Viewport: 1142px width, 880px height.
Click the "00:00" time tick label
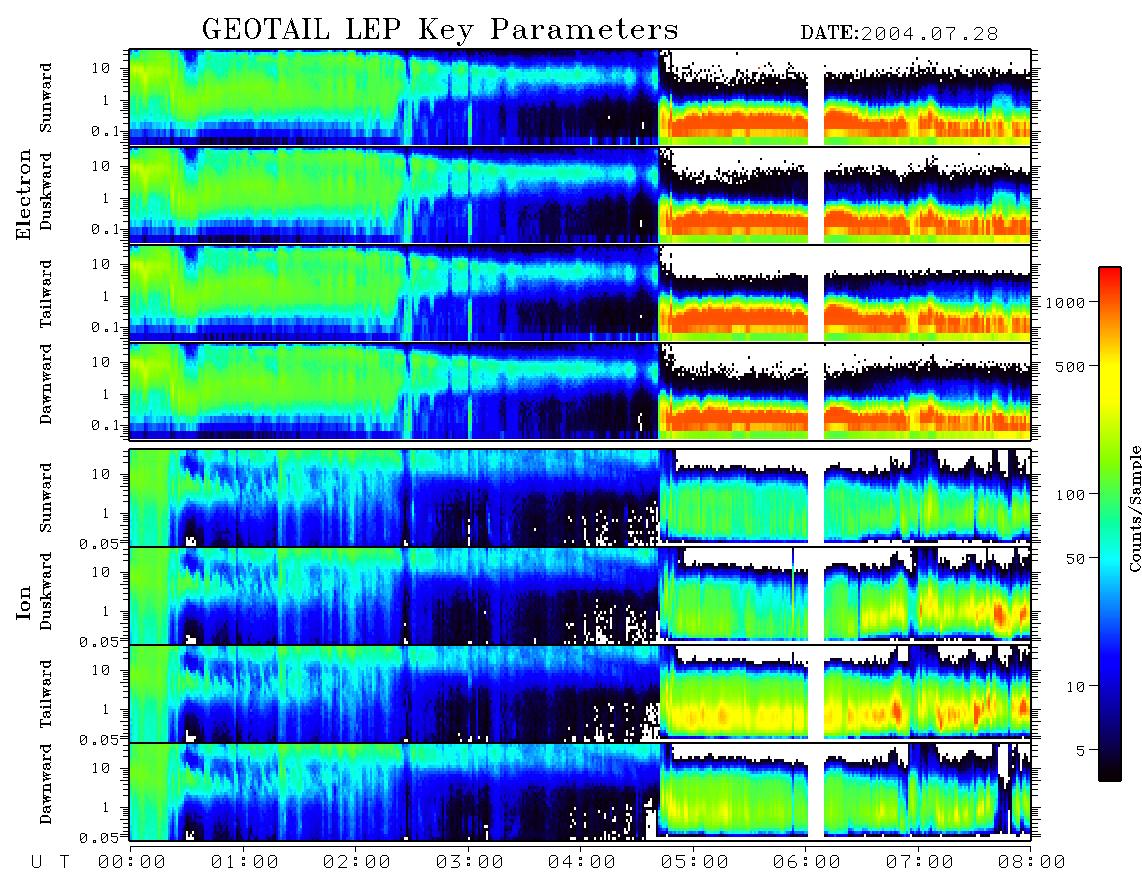point(132,863)
